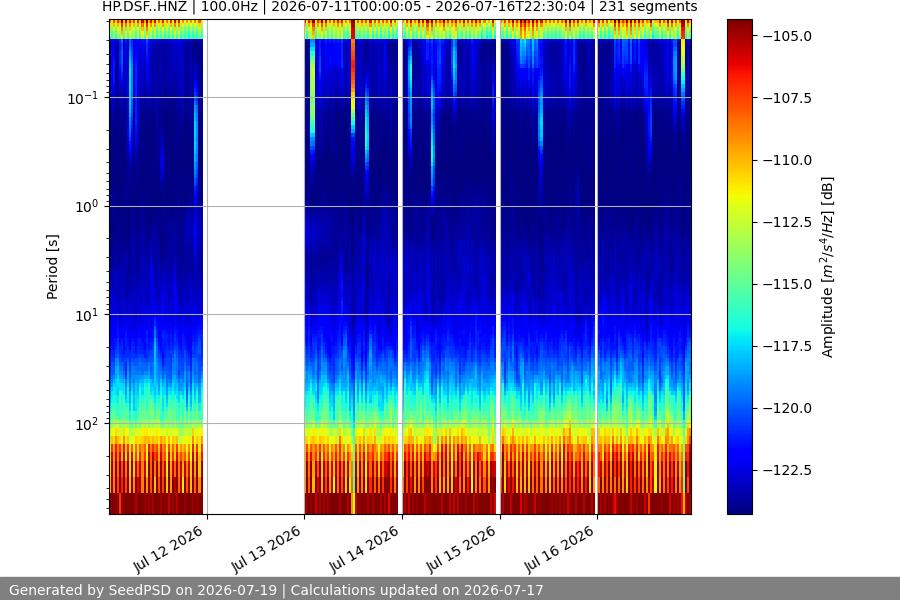The height and width of the screenshot is (600, 900).
Task: Click the 'Generated by SeedPSD on 2026-07-19' footer text
Action: pyautogui.click(x=143, y=590)
